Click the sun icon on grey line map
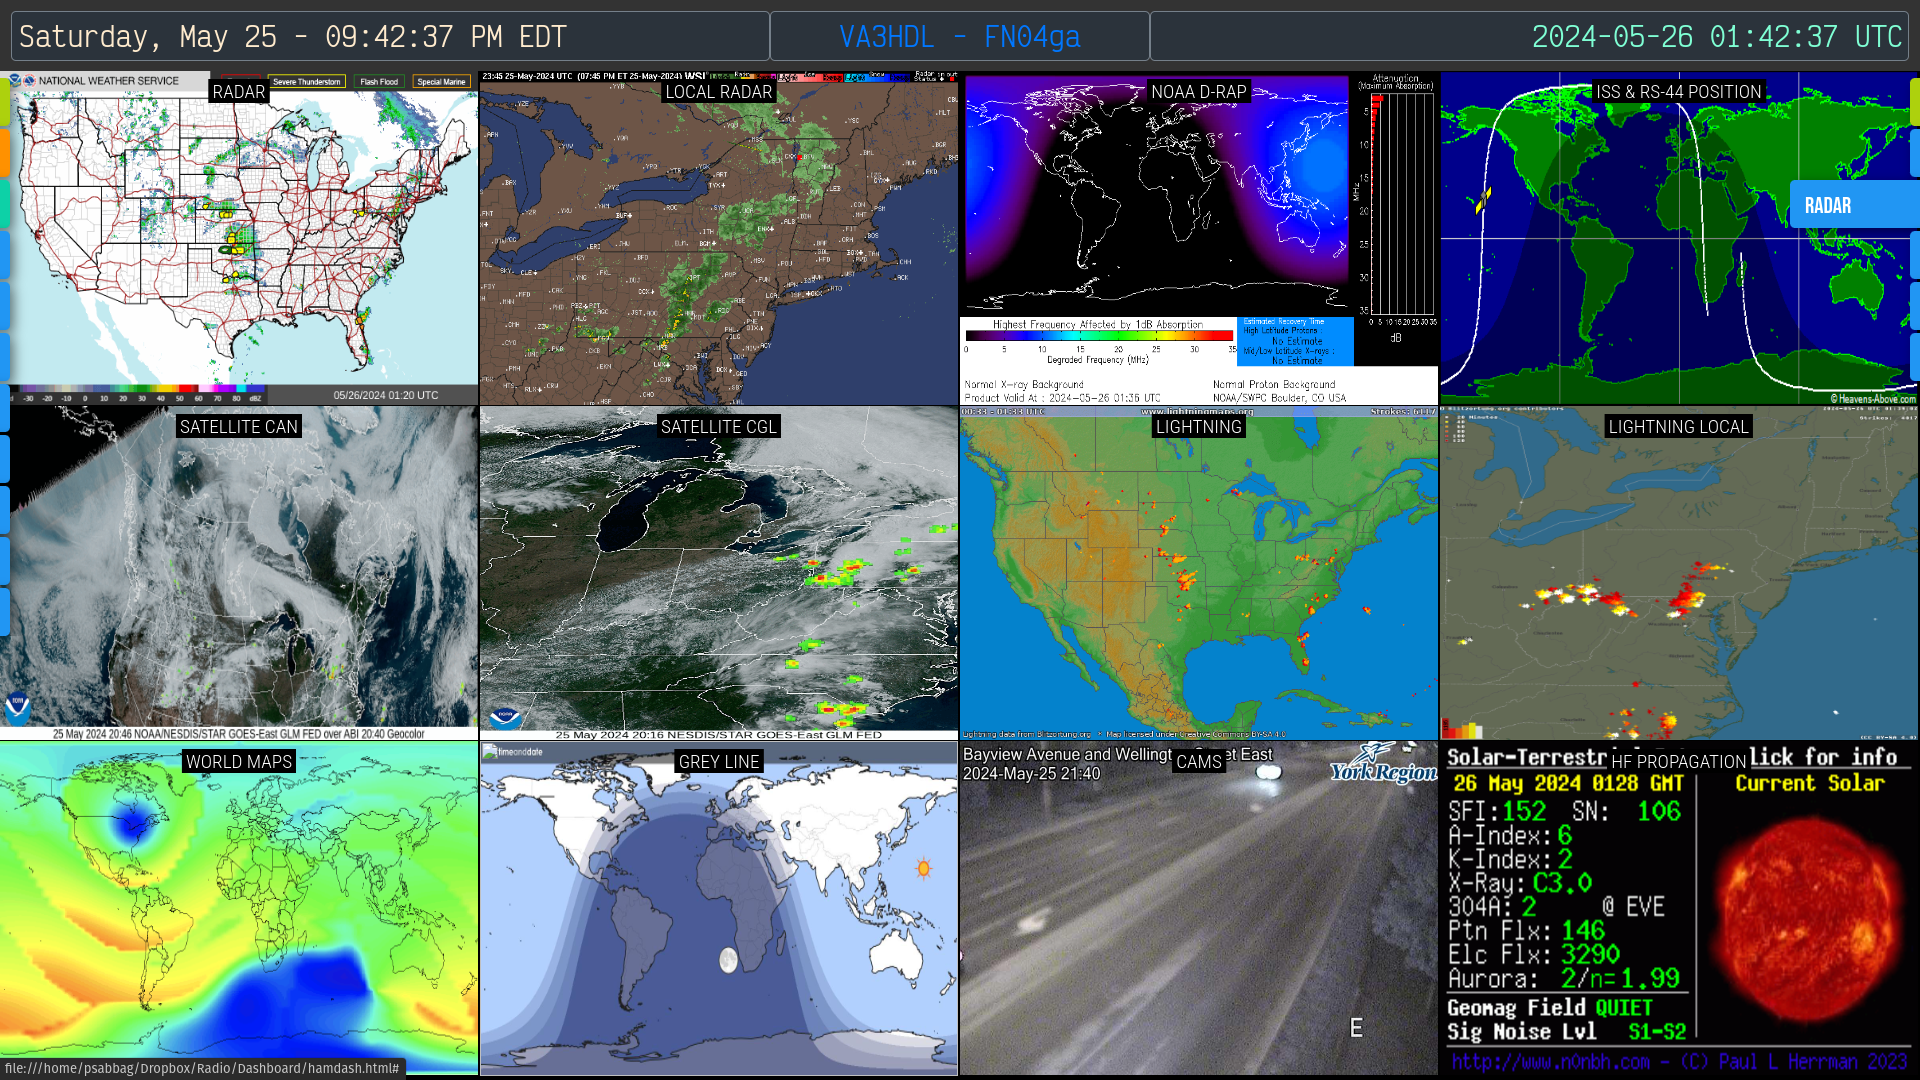 (x=923, y=868)
